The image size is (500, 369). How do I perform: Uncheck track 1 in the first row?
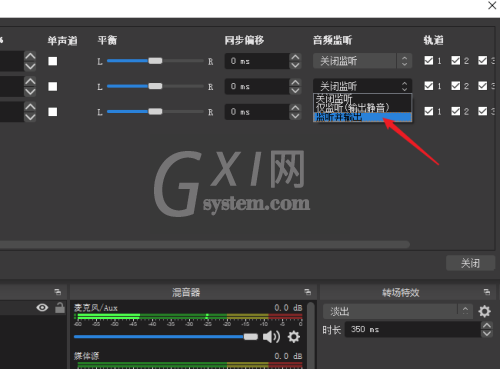tap(429, 60)
